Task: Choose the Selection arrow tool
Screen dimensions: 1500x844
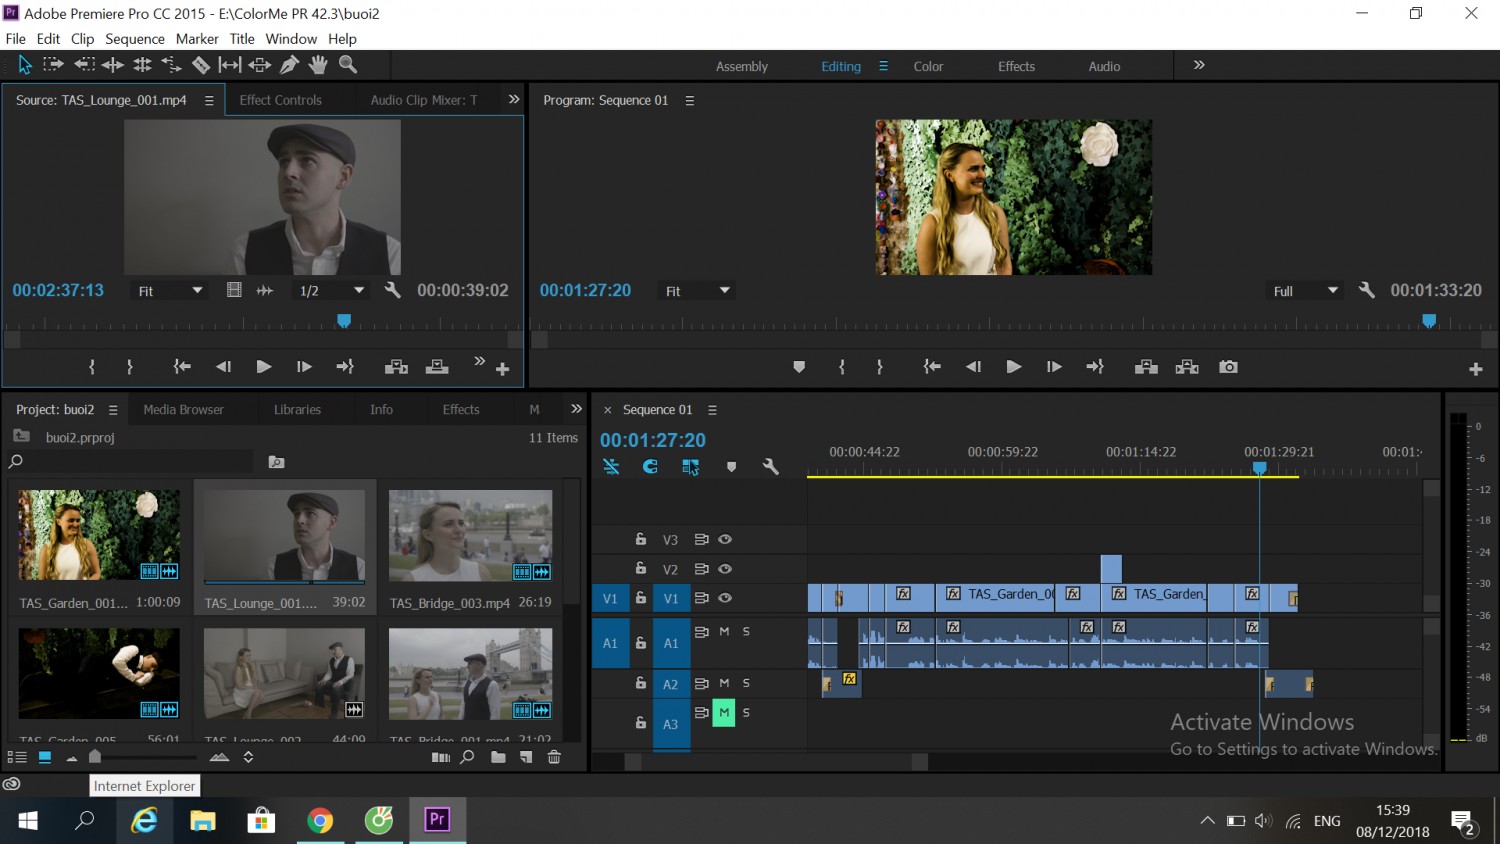Action: click(25, 65)
